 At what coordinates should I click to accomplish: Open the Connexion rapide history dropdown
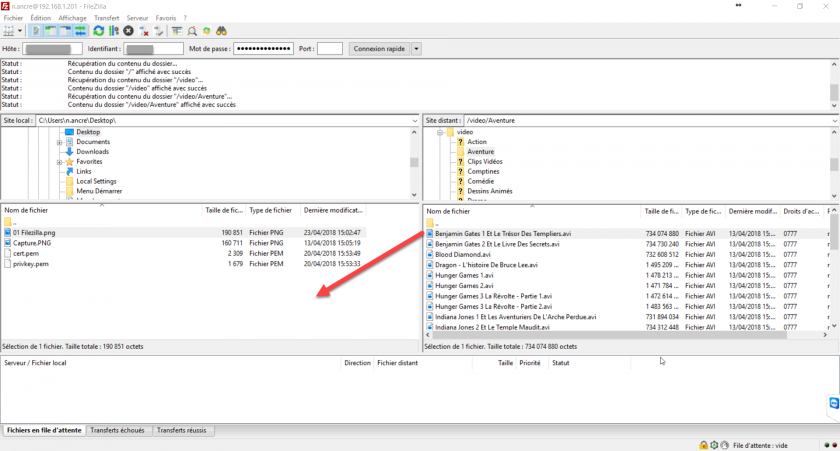point(416,49)
